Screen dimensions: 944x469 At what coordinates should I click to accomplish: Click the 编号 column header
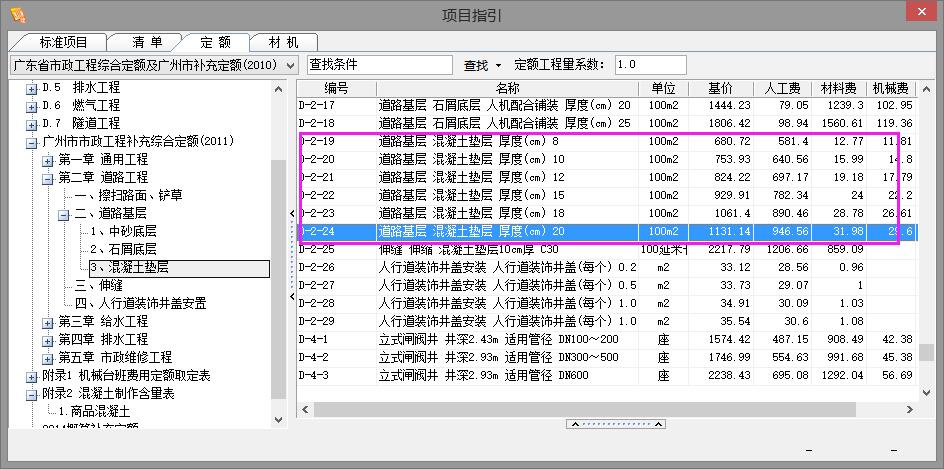click(336, 89)
